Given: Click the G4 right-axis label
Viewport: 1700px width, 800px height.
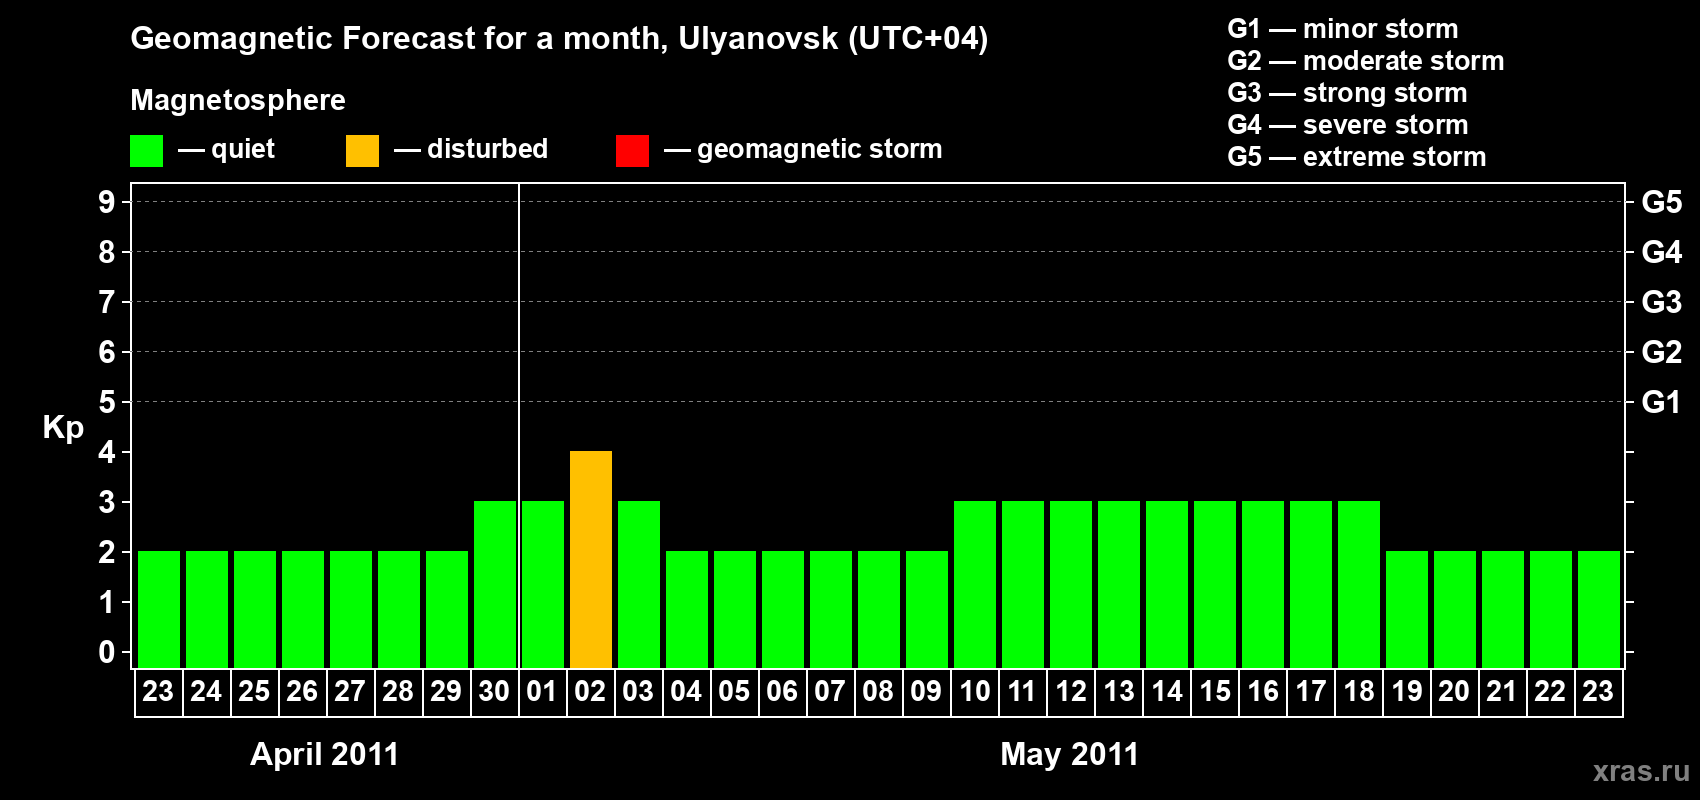Looking at the screenshot, I should pos(1662,252).
